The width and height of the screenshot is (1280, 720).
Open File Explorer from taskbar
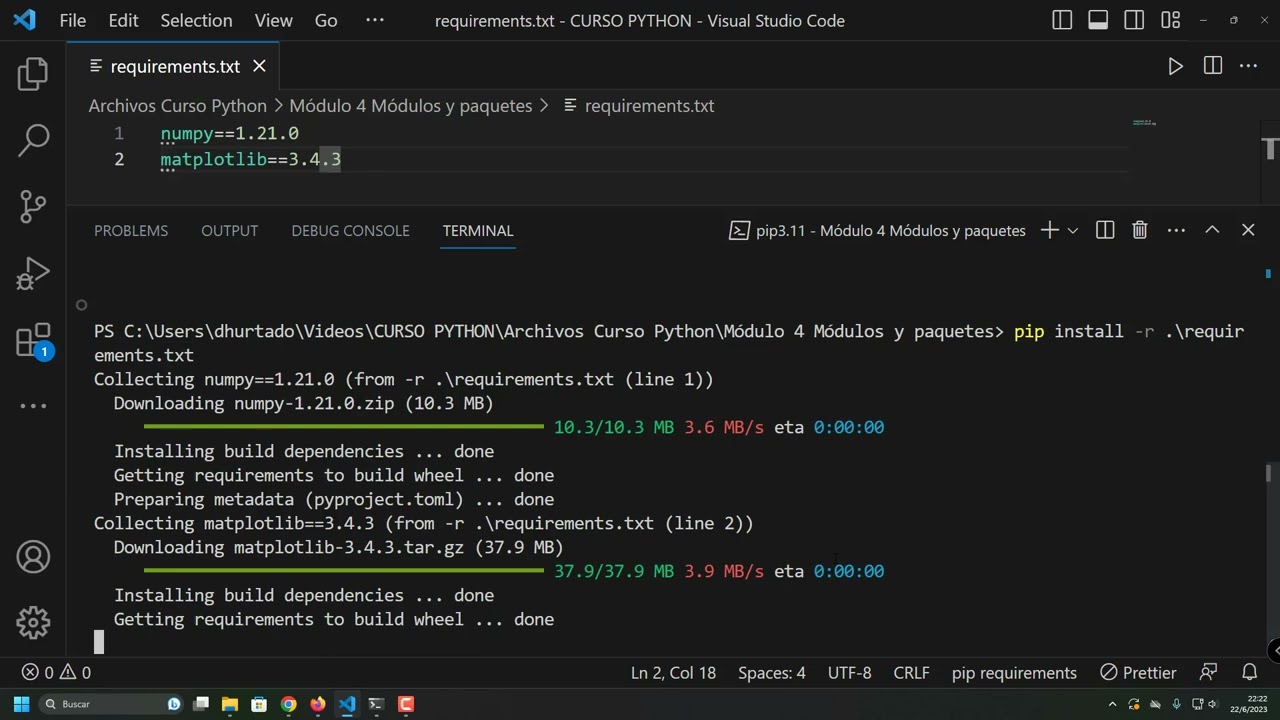pyautogui.click(x=229, y=704)
